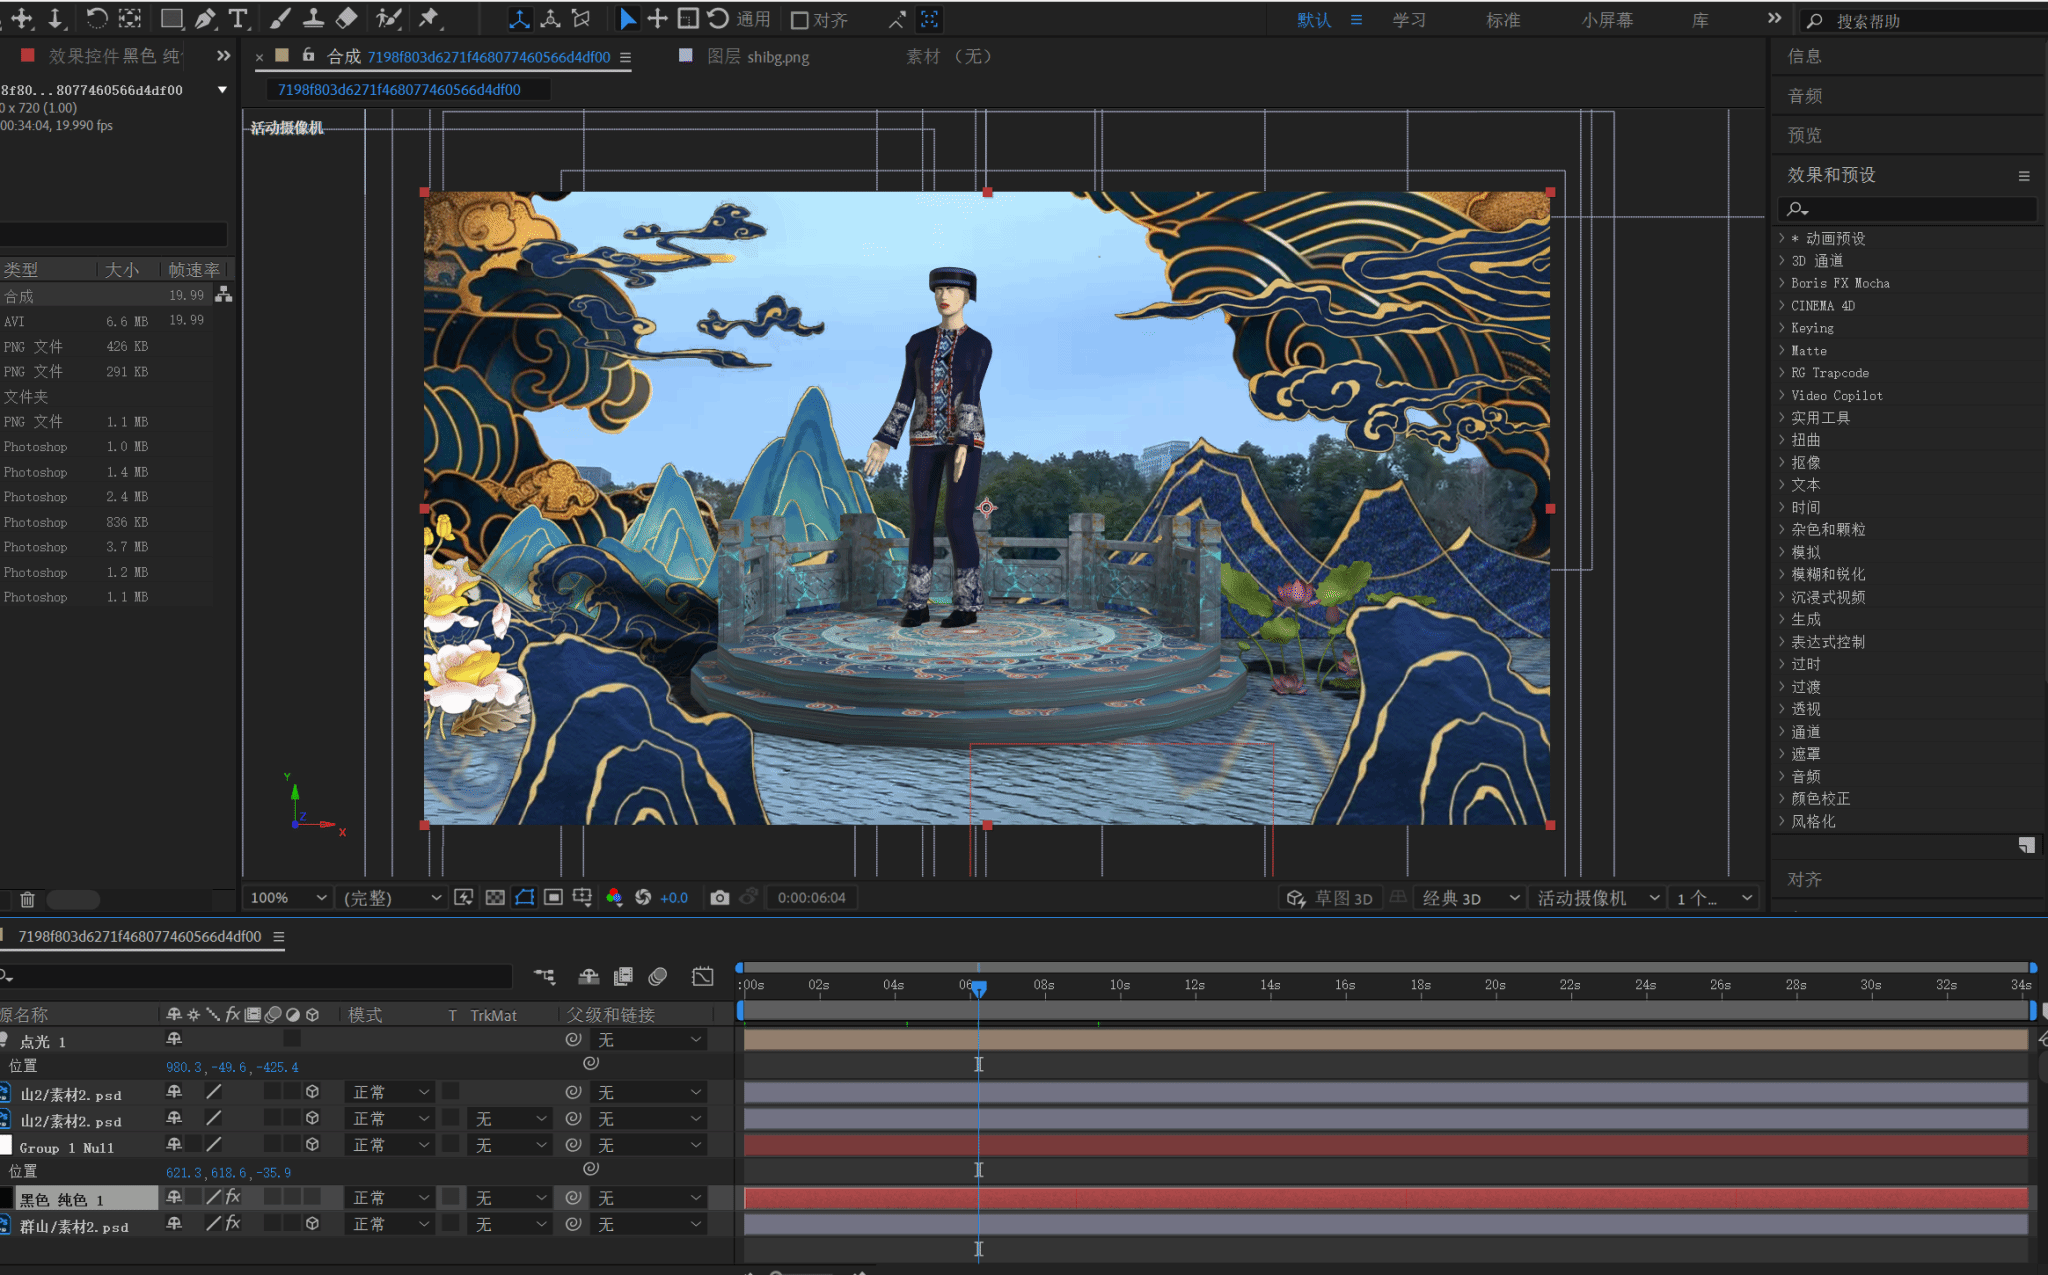The image size is (2048, 1275).
Task: Click the 草图 3D button
Action: [1331, 897]
